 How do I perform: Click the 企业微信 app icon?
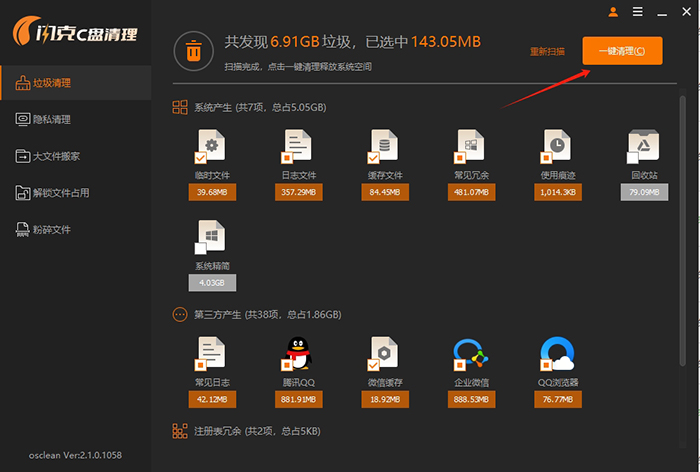click(471, 353)
